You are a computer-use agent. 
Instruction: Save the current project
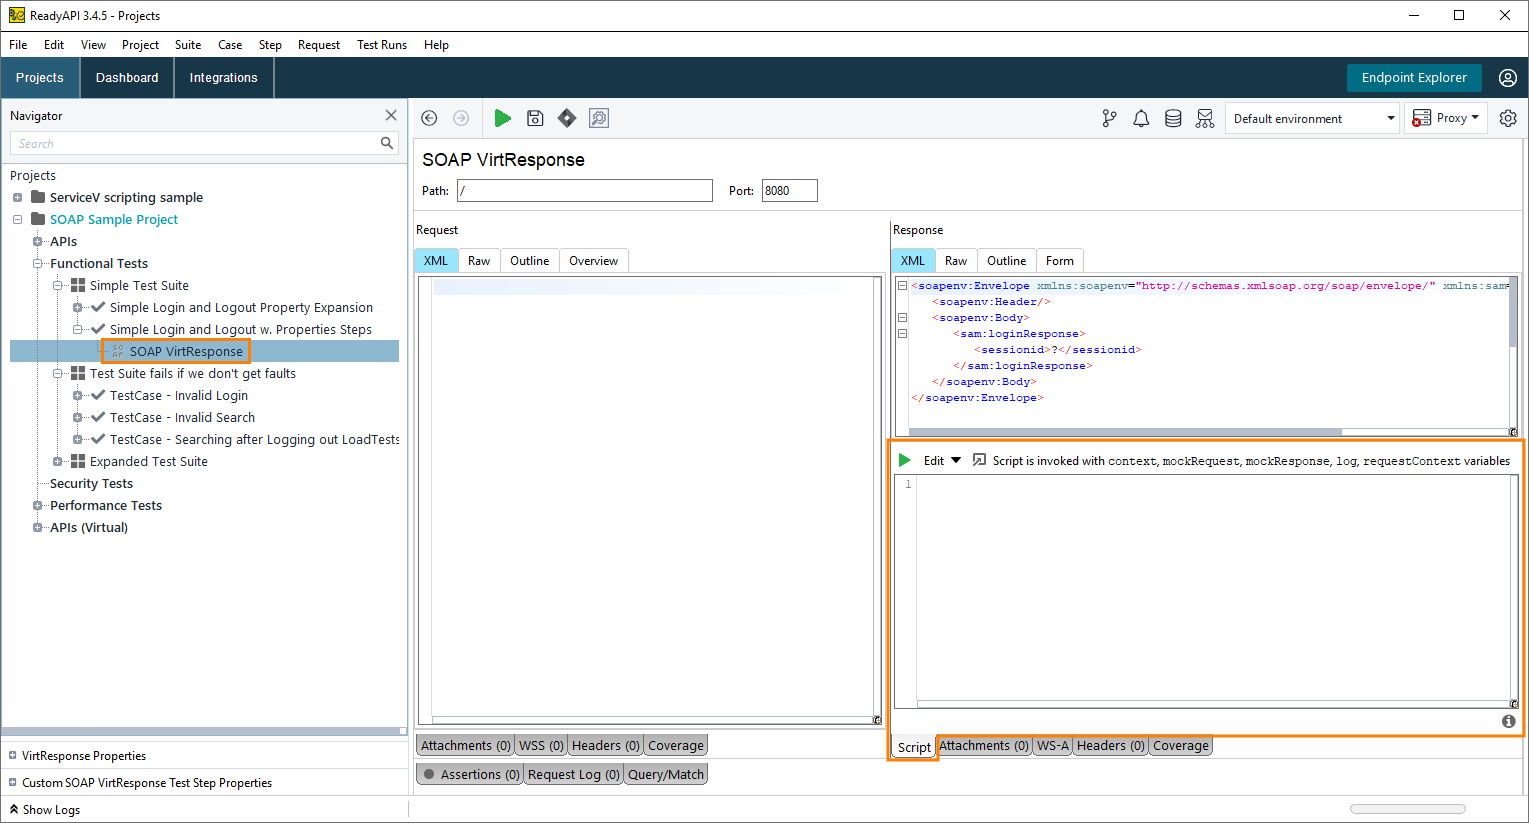pyautogui.click(x=535, y=117)
